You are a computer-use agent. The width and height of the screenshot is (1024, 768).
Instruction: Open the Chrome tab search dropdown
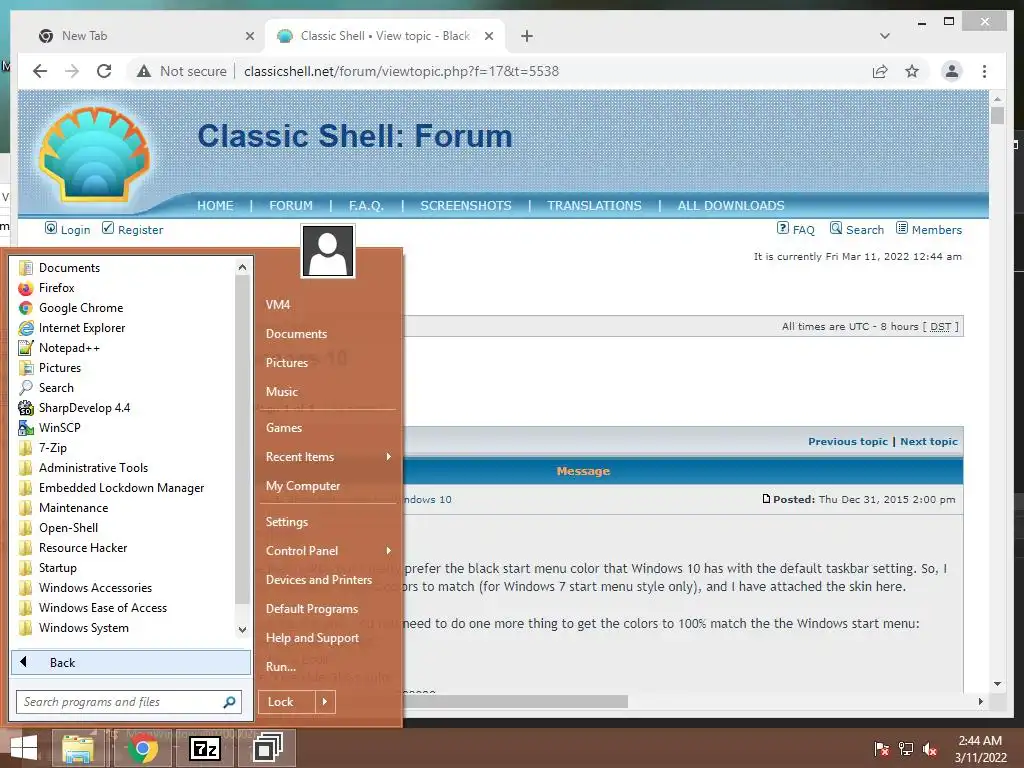coord(885,36)
